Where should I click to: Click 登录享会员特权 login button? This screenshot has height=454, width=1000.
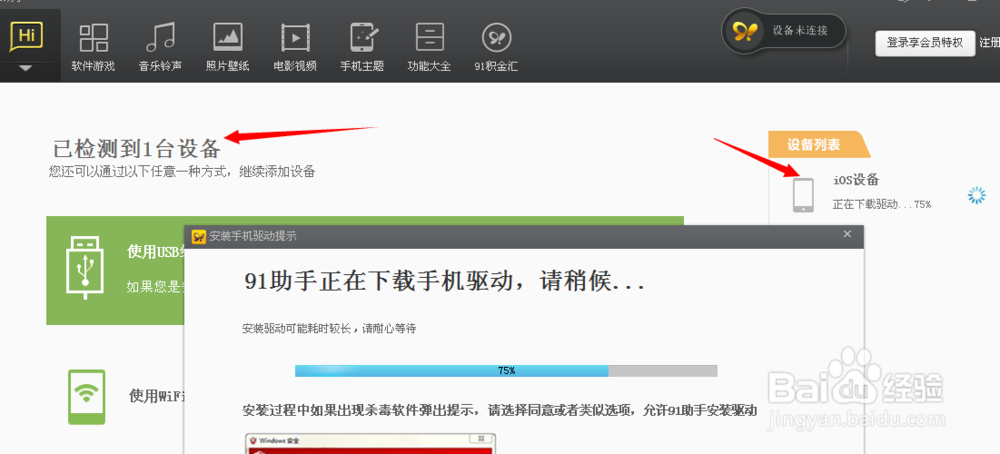[925, 43]
